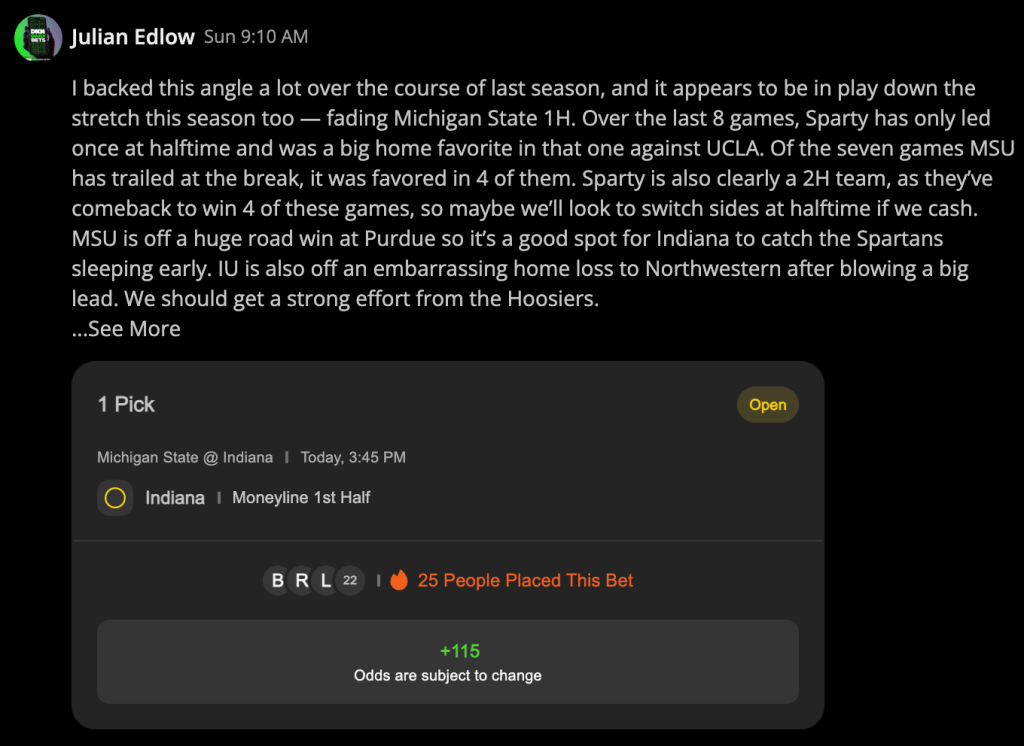The height and width of the screenshot is (746, 1024).
Task: Click the Open status badge
Action: [767, 405]
